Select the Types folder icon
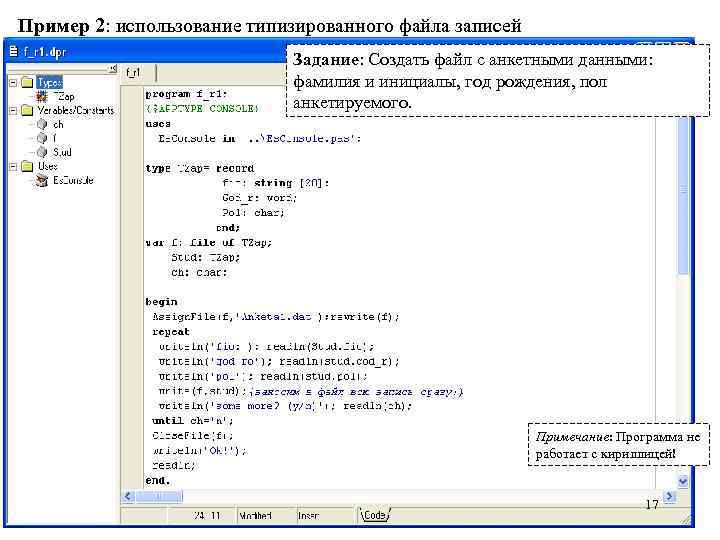The width and height of the screenshot is (720, 540). (28, 83)
